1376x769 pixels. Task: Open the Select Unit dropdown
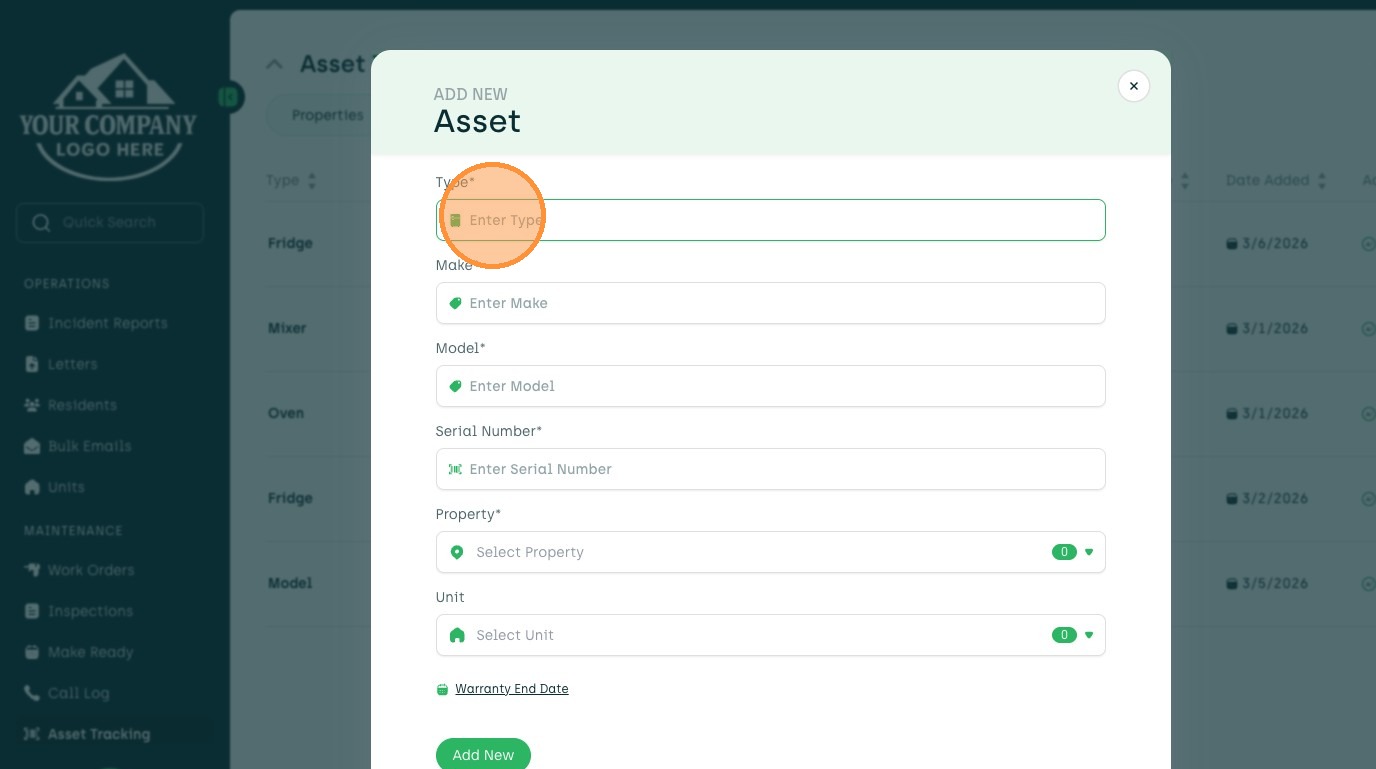point(770,635)
